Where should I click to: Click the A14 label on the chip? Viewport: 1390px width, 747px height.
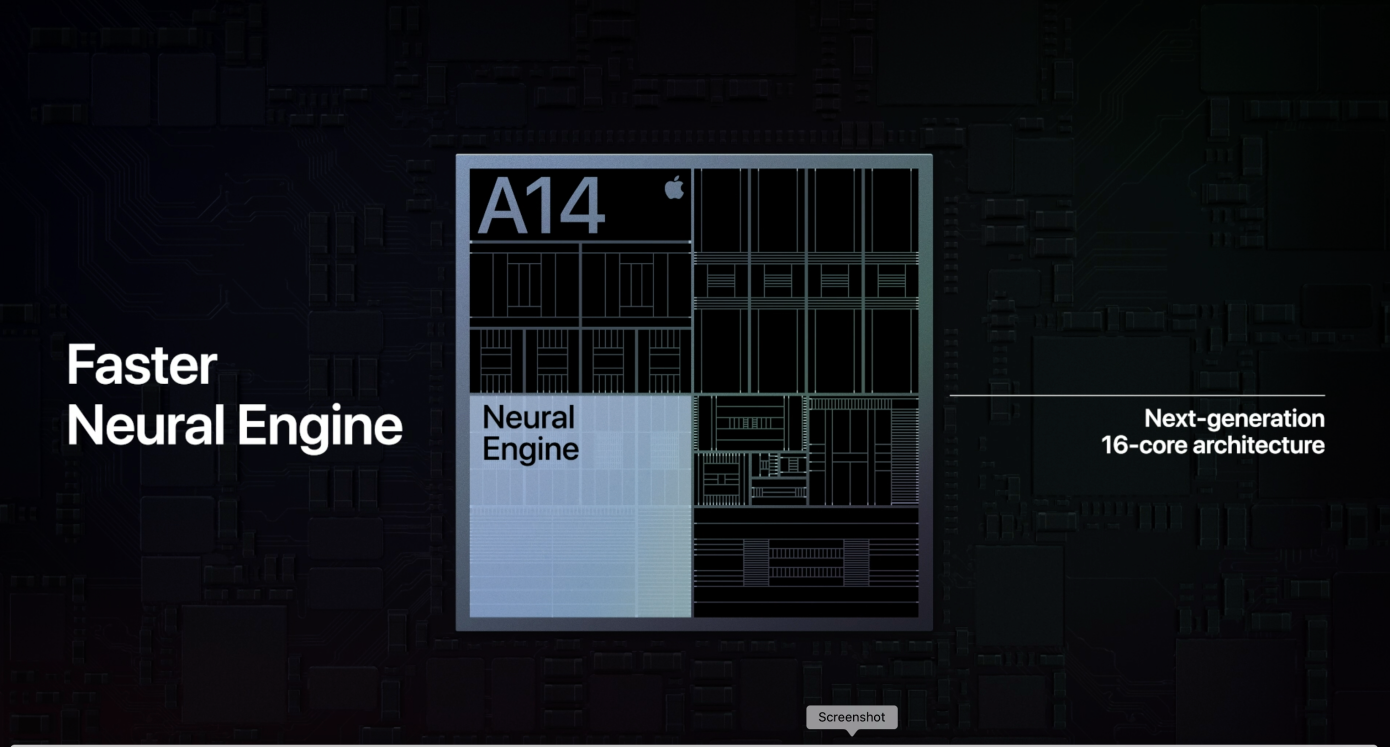[x=541, y=206]
